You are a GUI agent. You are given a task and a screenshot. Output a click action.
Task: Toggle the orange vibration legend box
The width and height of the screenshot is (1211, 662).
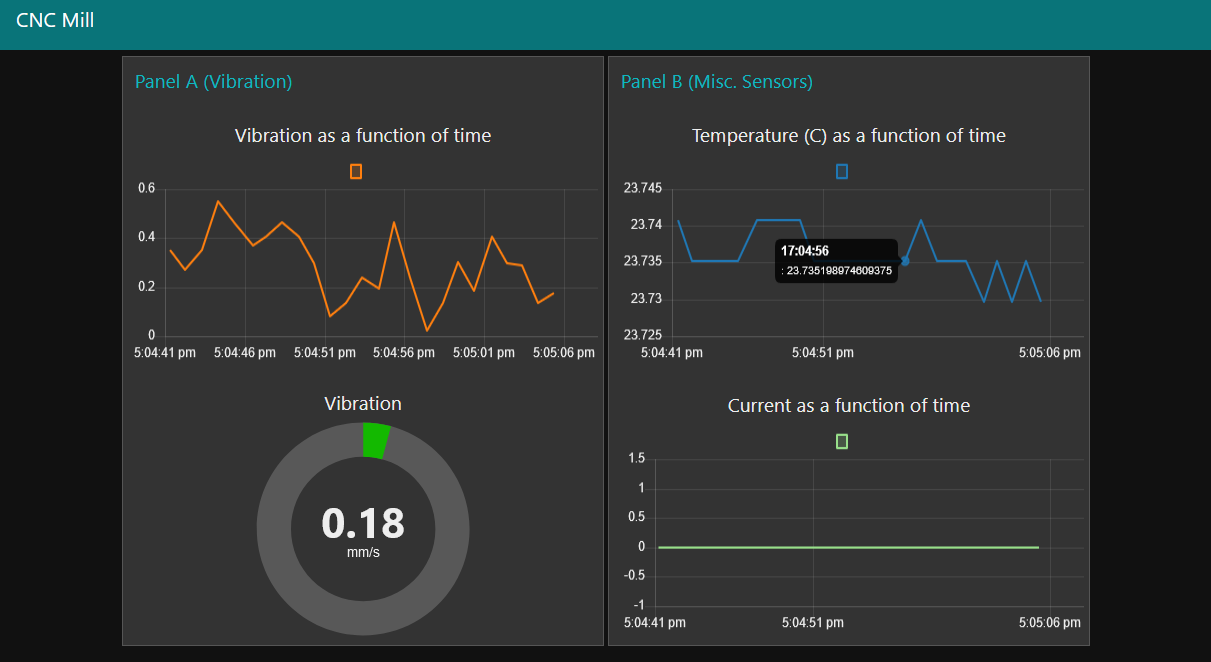pos(356,172)
